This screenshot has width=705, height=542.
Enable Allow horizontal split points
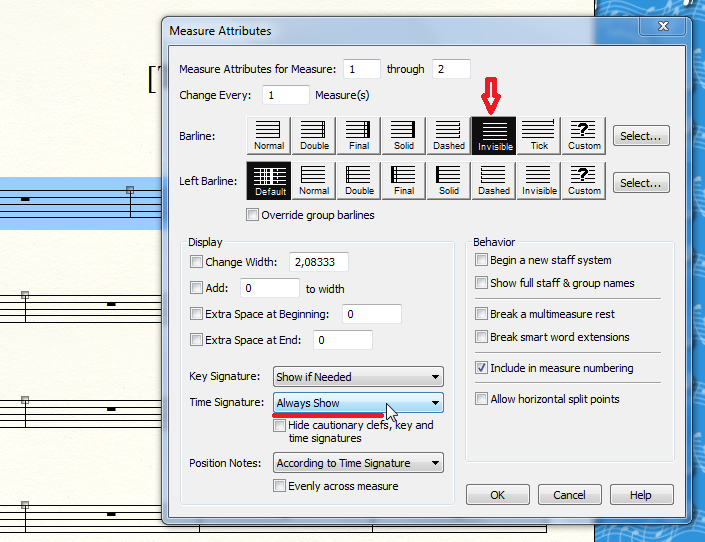(482, 399)
